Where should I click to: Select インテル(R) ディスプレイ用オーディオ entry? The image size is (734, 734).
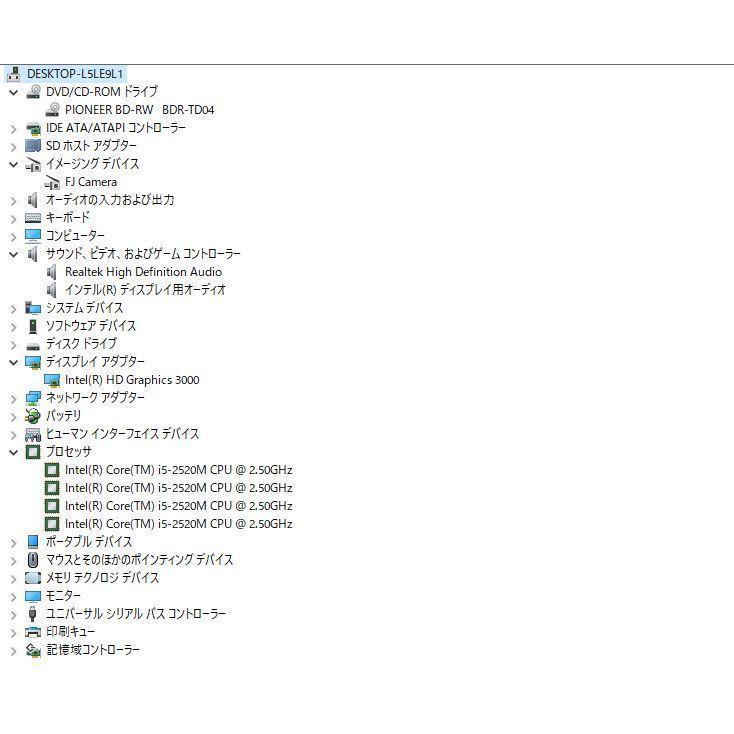click(x=145, y=290)
